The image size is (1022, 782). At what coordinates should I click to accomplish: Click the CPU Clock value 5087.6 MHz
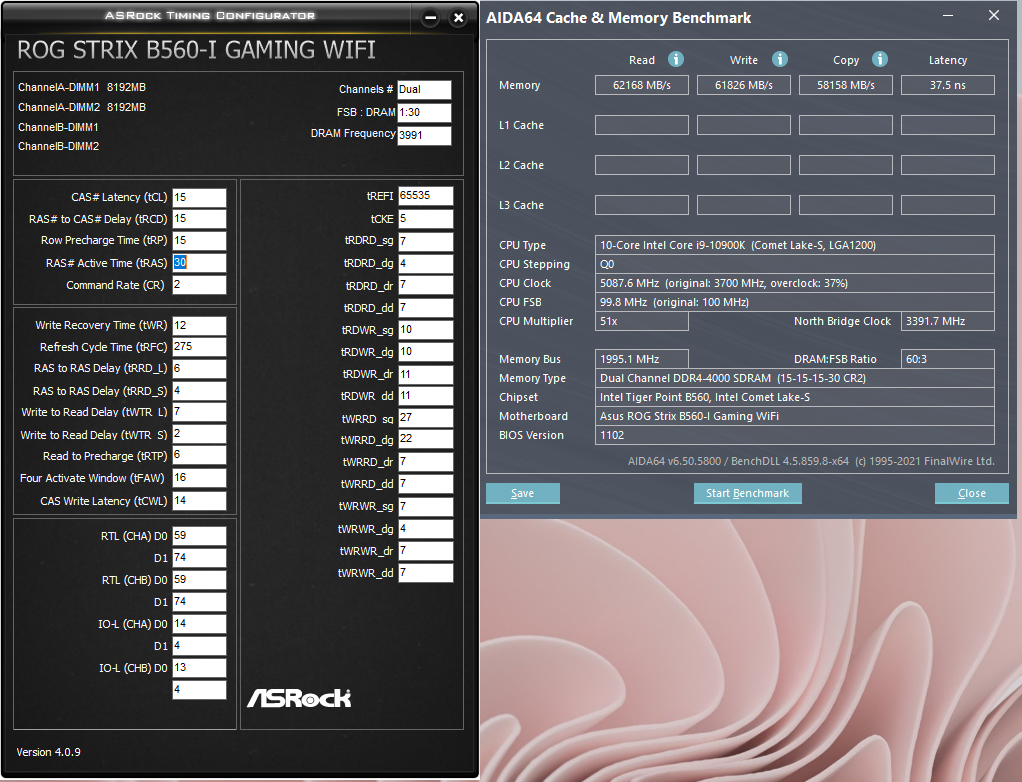795,283
